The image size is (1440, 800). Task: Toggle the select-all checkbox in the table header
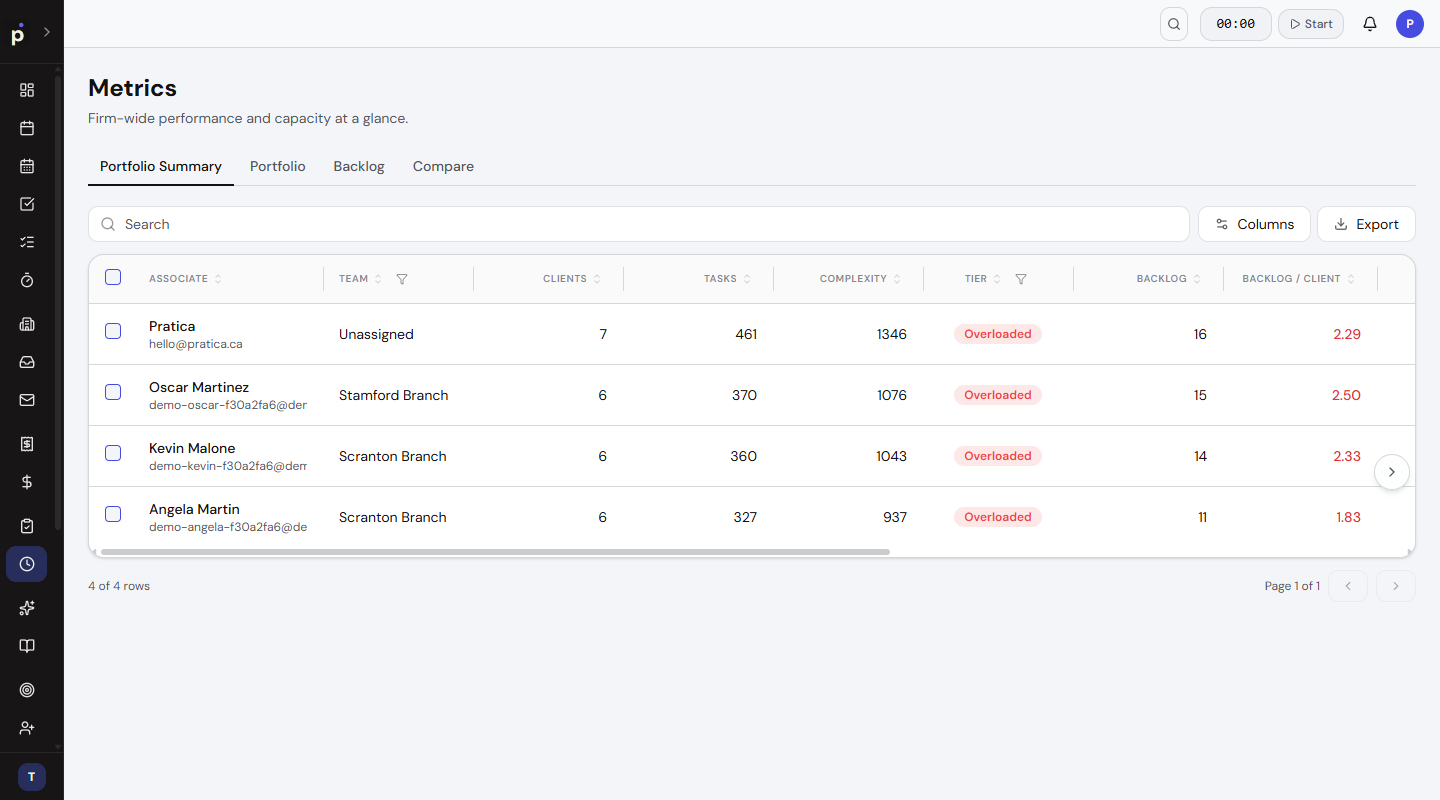[113, 277]
